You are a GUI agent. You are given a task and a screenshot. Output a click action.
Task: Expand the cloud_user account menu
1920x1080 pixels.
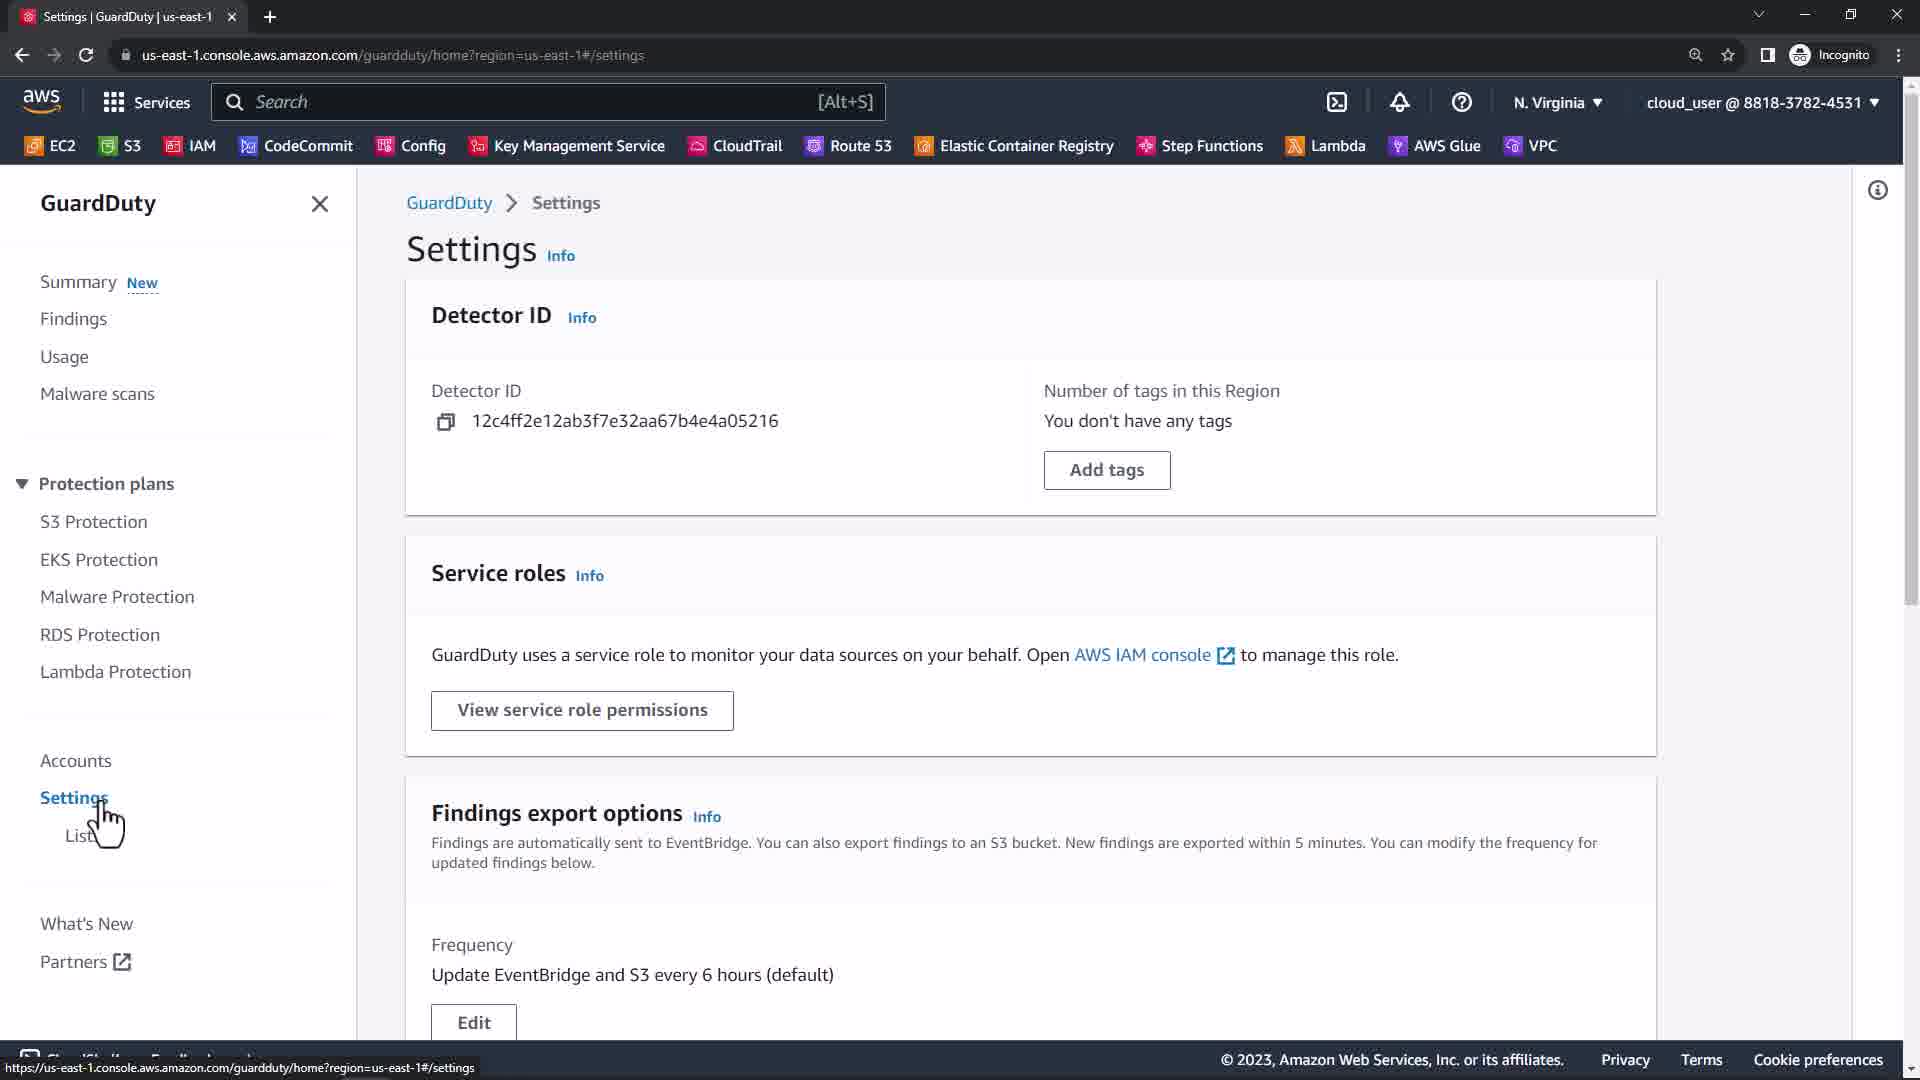[1762, 102]
